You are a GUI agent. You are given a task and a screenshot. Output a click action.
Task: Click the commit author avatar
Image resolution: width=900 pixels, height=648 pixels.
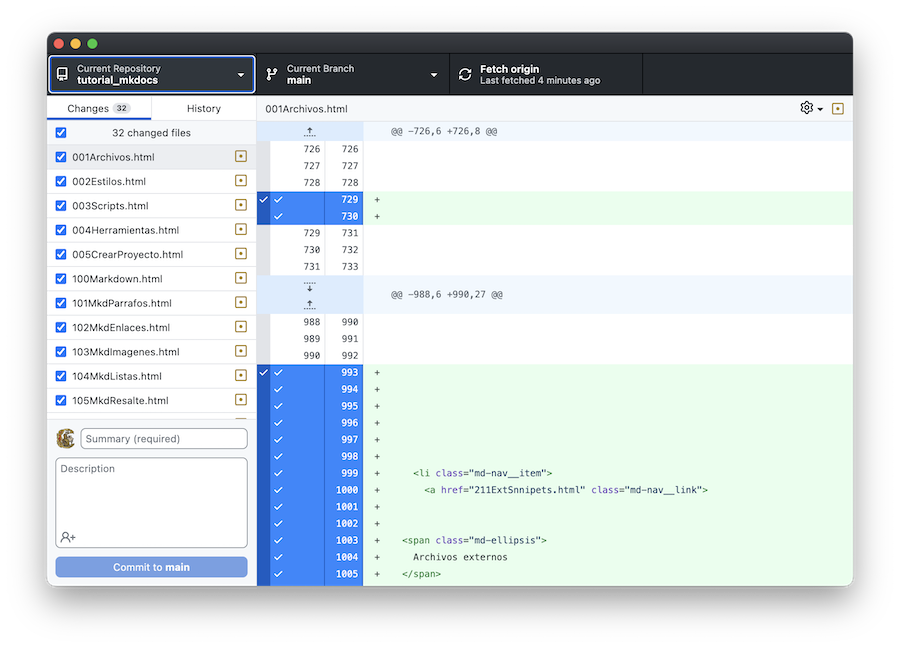pos(66,438)
